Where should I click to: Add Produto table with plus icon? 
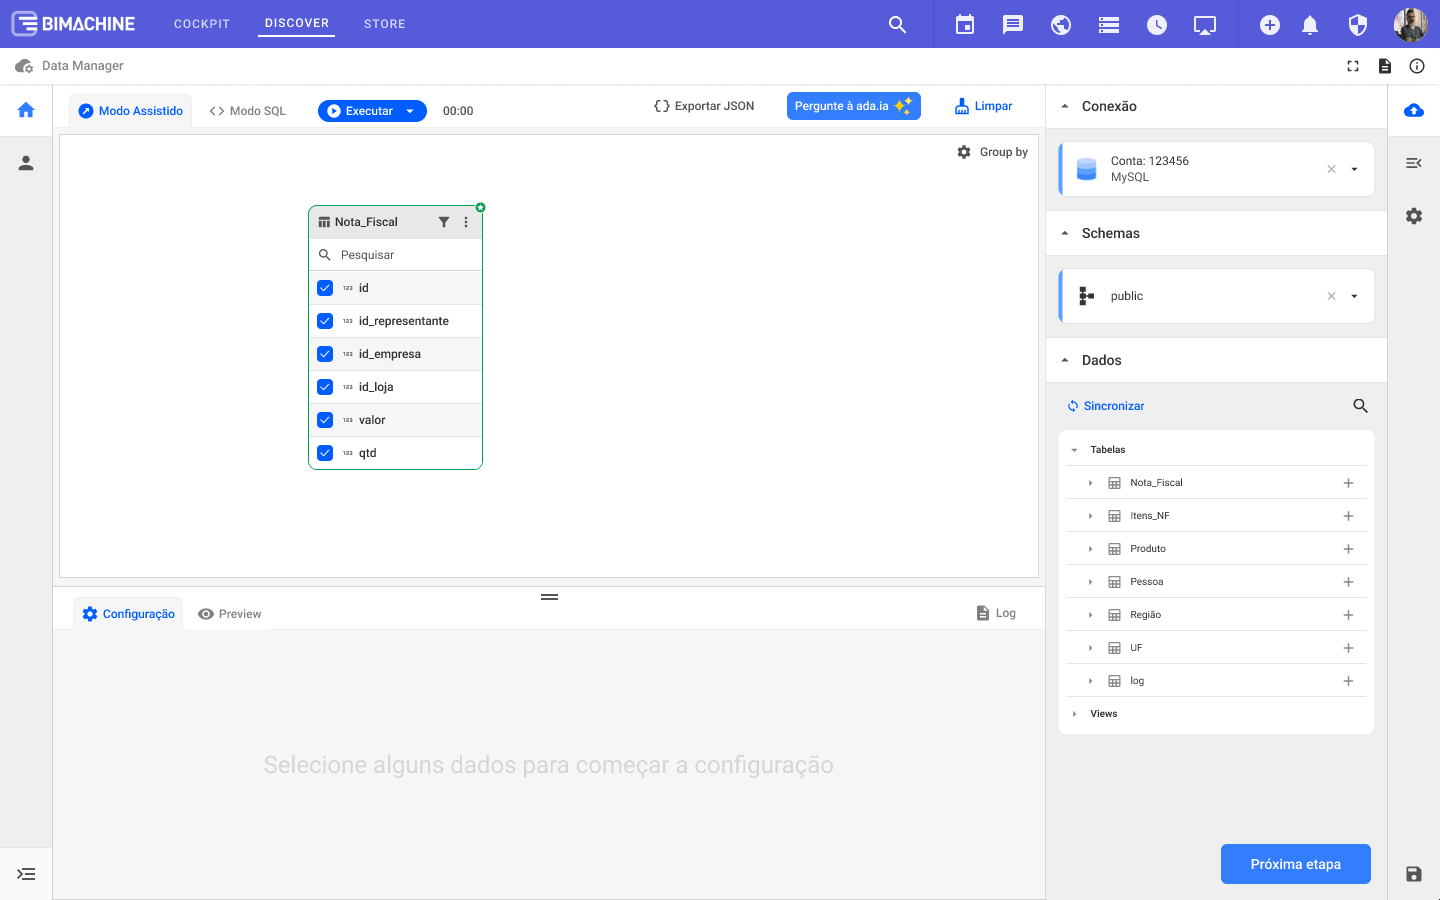click(x=1348, y=549)
